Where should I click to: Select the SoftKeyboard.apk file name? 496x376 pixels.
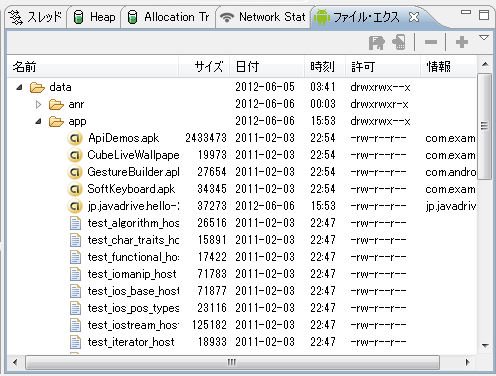131,189
